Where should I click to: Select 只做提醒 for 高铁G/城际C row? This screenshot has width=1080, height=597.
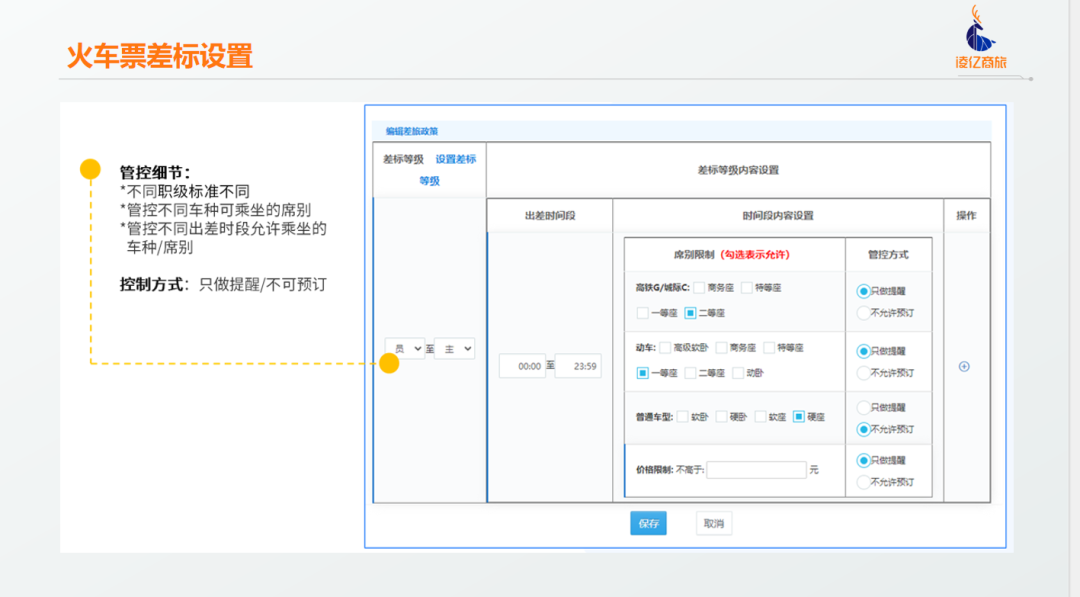pyautogui.click(x=863, y=291)
